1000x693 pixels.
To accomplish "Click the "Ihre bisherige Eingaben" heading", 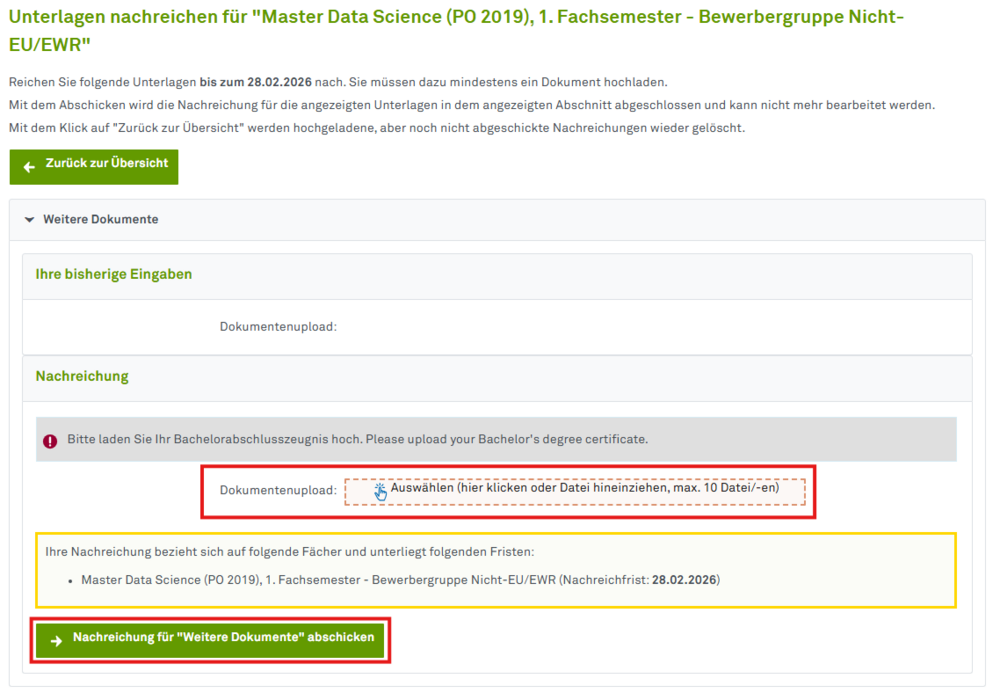I will pos(114,274).
